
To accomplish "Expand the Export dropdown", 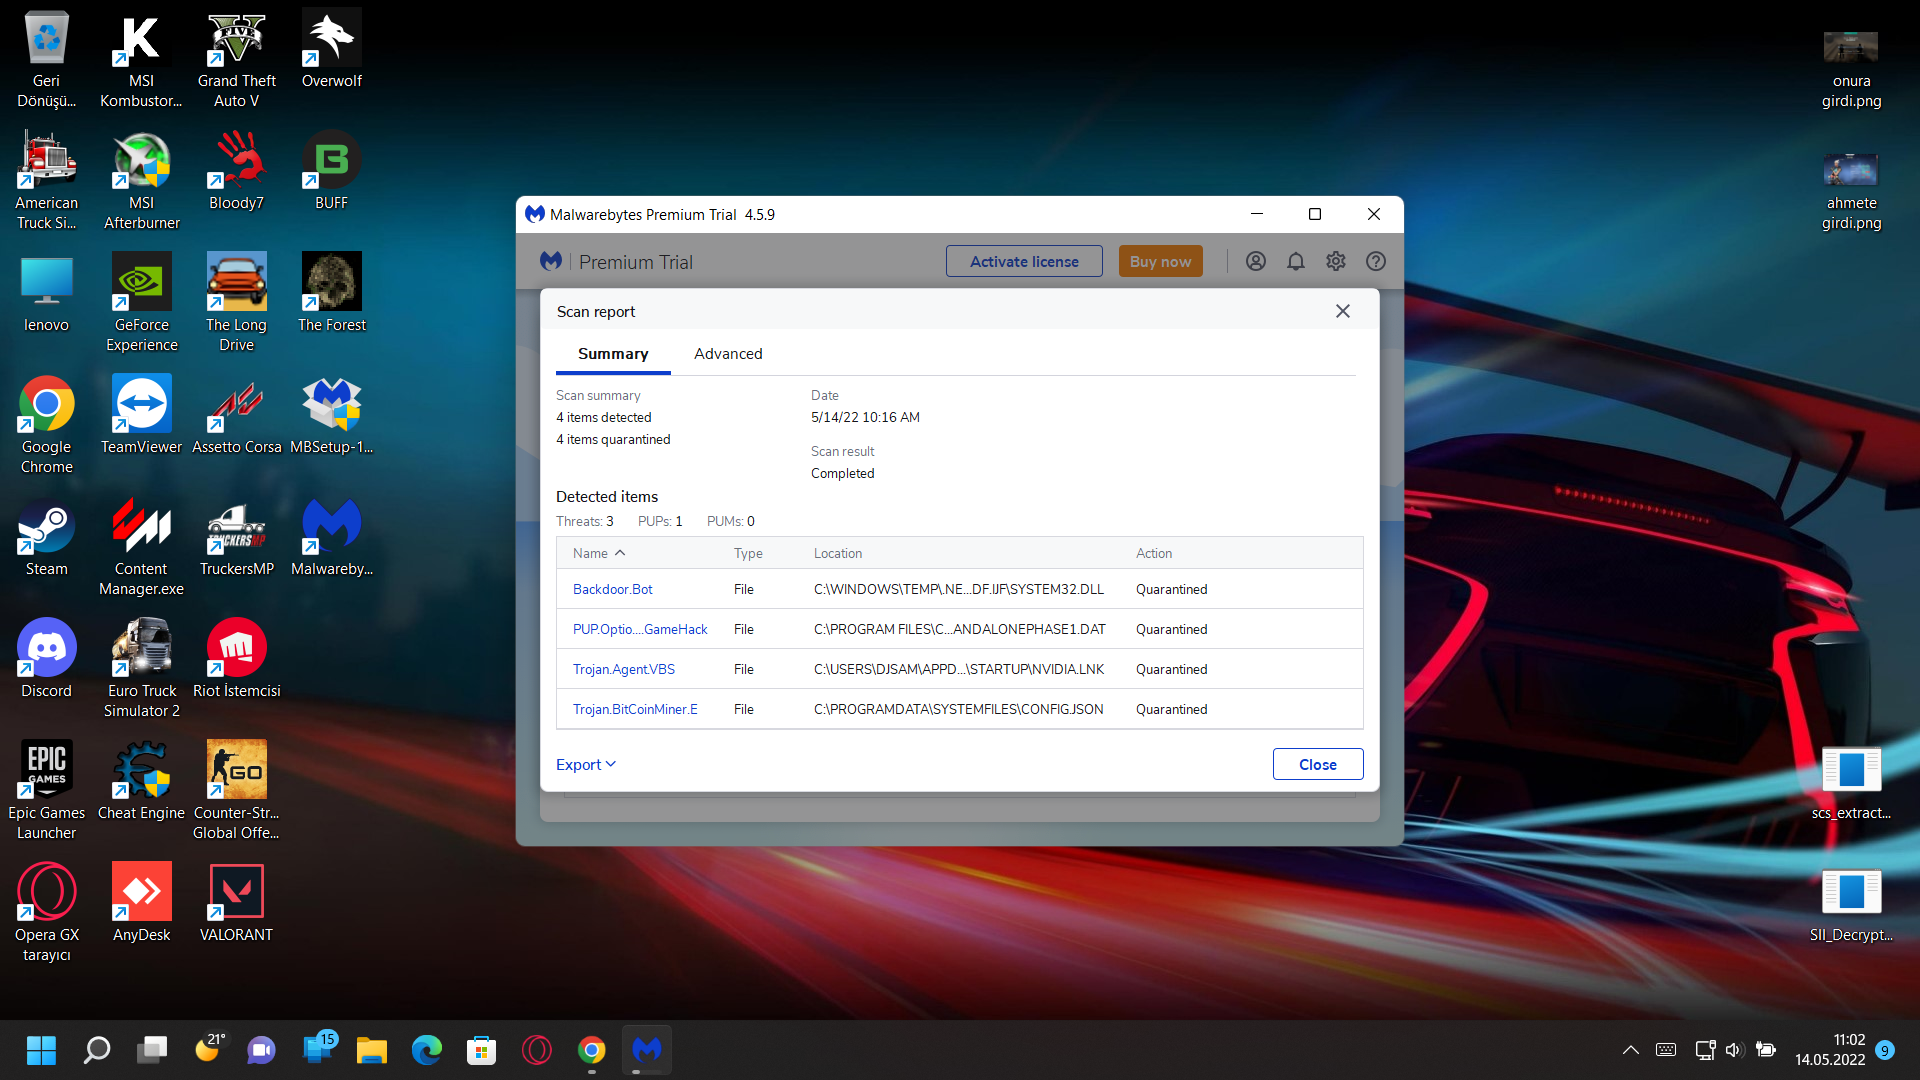I will point(586,764).
